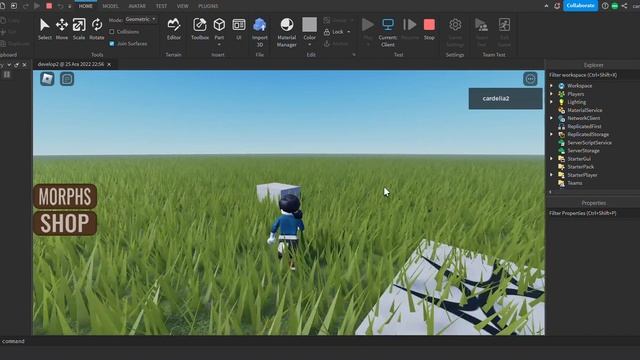
Task: Collapse the ribbon with the up arrow
Action: [x=546, y=6]
